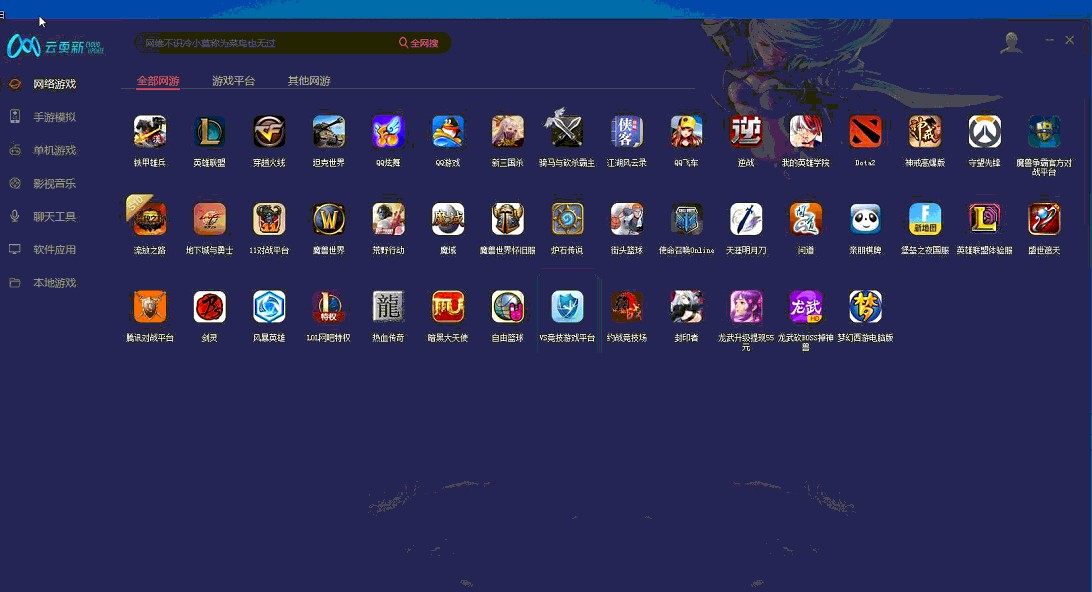Launch the 英雄联盟体验服 icon

pyautogui.click(x=984, y=219)
